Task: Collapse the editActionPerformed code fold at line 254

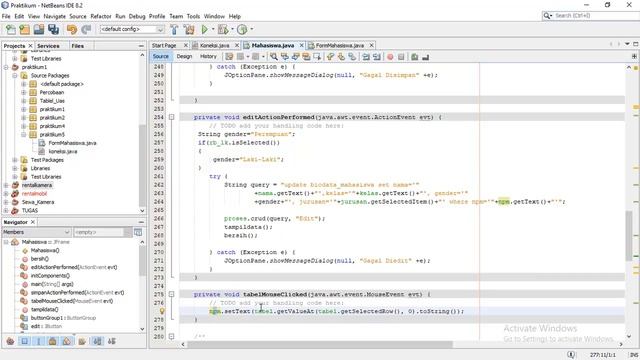Action: tap(171, 117)
